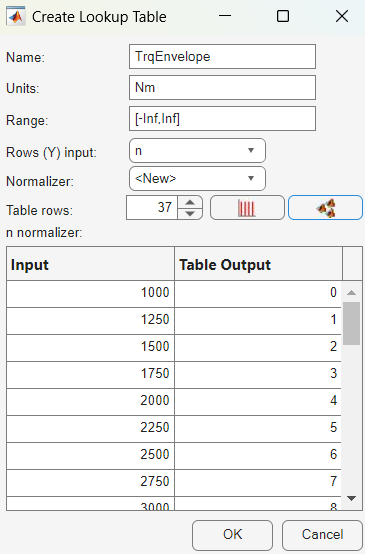Click the Table rows value field showing 37
The image size is (365, 554).
pyautogui.click(x=152, y=208)
